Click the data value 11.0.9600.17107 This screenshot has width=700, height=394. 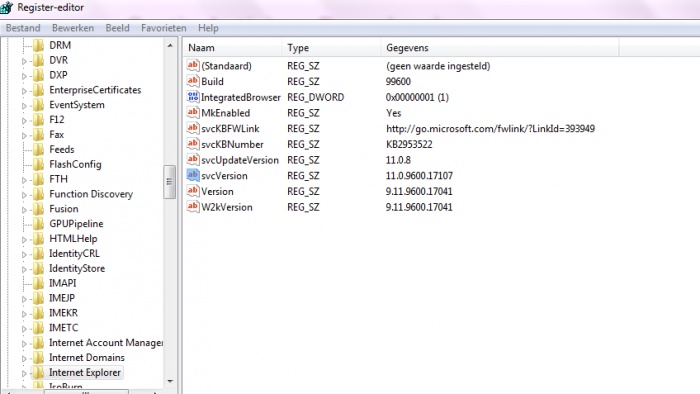419,176
